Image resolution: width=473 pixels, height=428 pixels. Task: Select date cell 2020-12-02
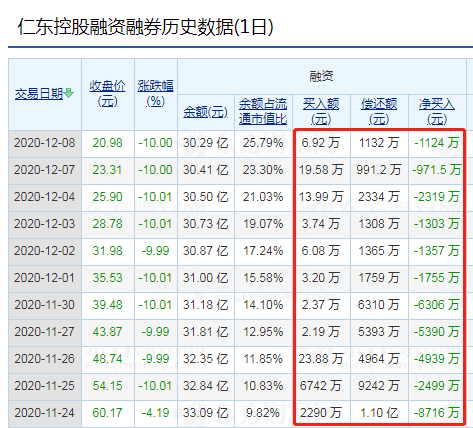point(45,251)
